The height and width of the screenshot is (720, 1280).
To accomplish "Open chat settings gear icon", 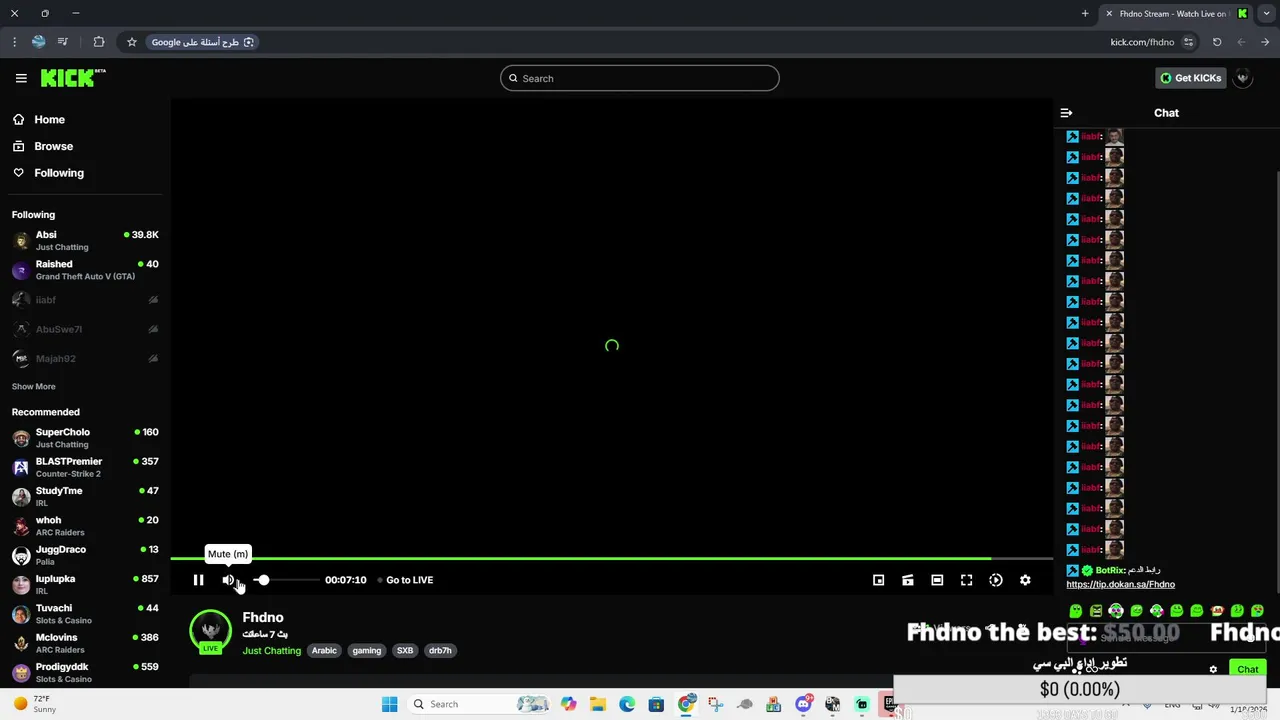I will click(1213, 669).
